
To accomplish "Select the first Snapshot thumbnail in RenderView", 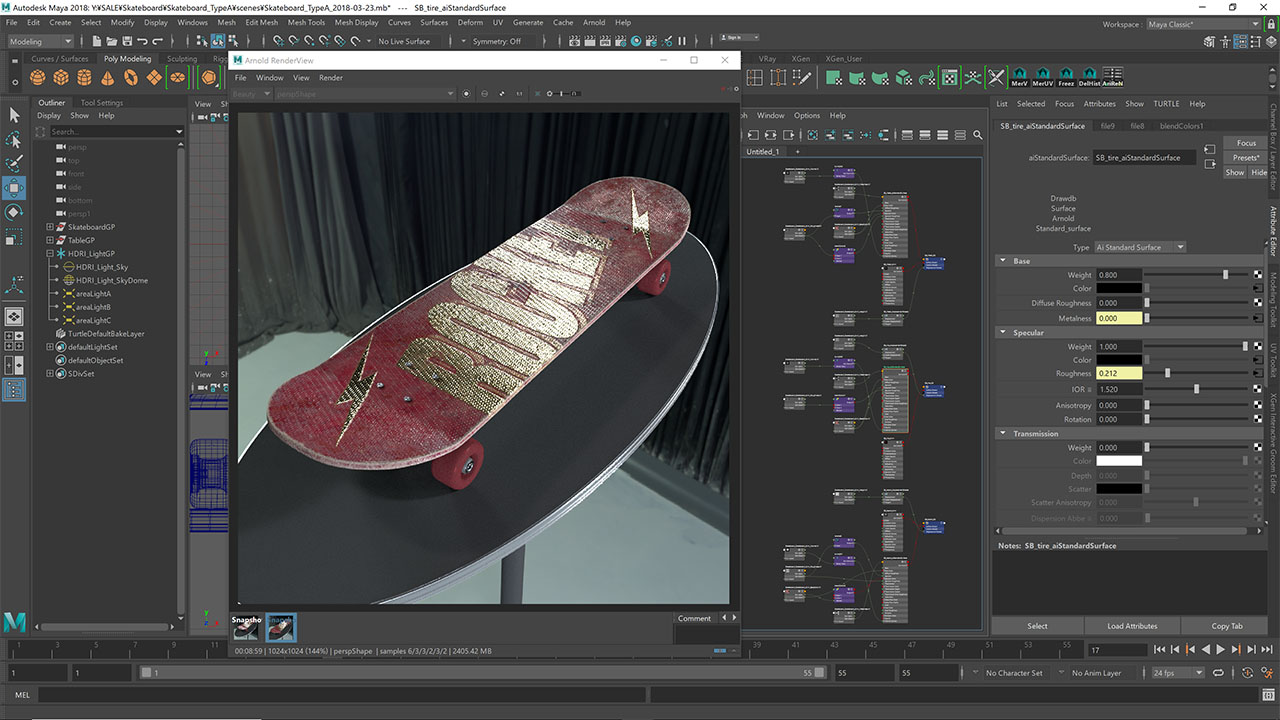I will tap(247, 627).
